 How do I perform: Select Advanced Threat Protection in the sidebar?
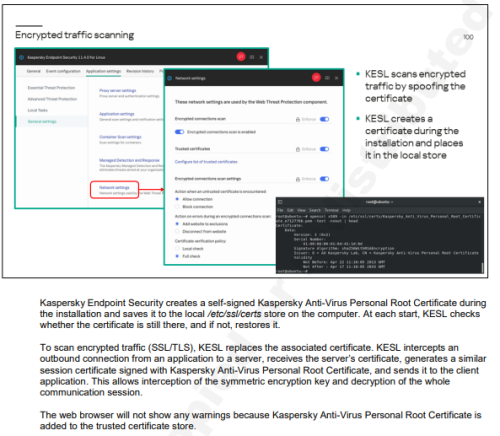pos(52,99)
